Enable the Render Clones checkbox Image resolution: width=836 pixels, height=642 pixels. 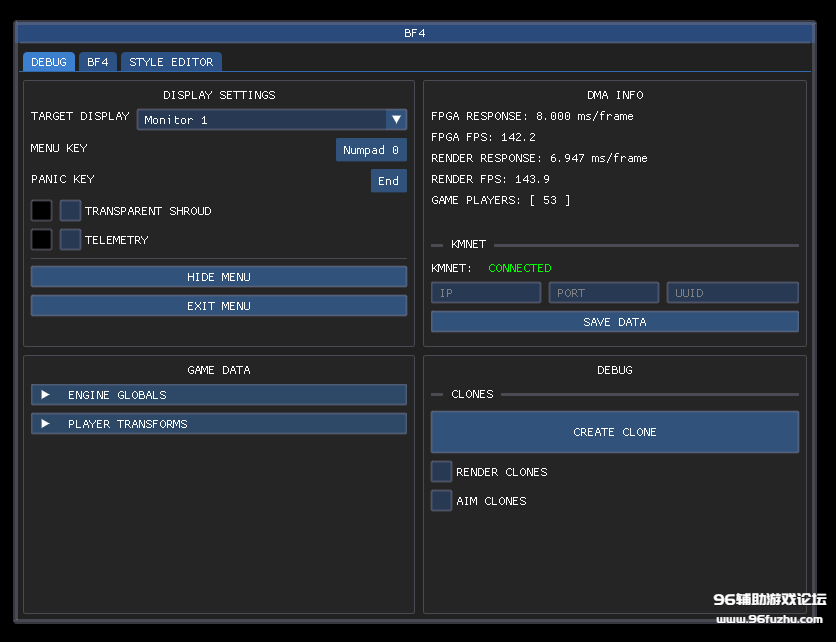[x=441, y=472]
